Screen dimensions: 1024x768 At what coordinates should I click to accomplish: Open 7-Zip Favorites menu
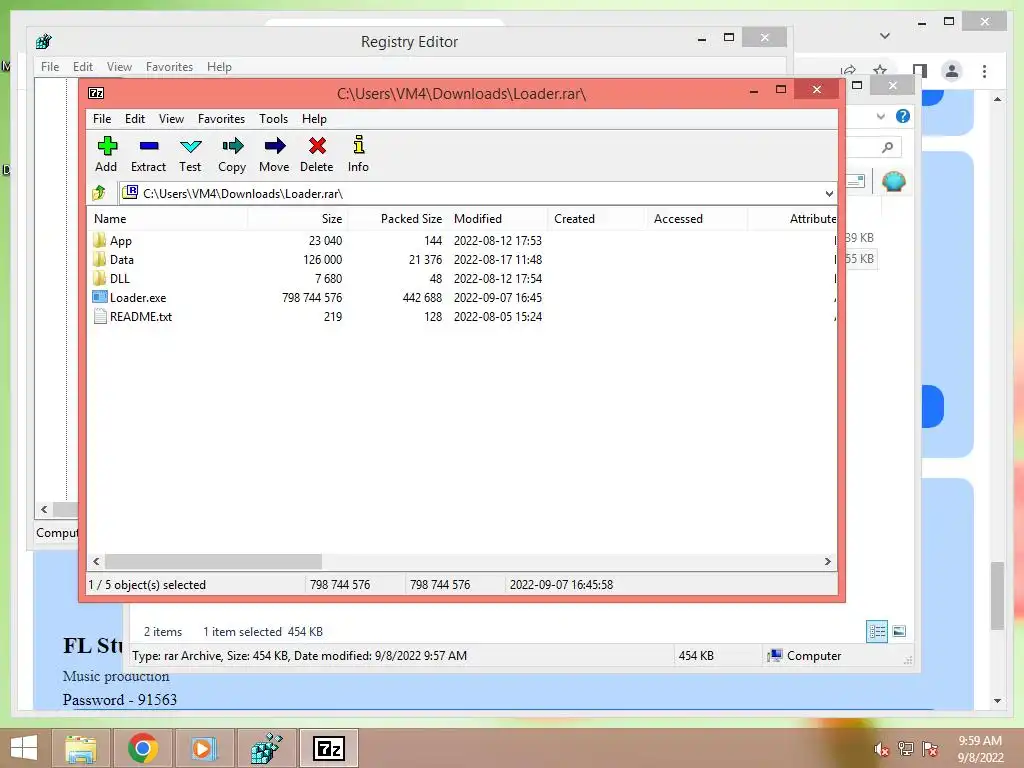(221, 119)
